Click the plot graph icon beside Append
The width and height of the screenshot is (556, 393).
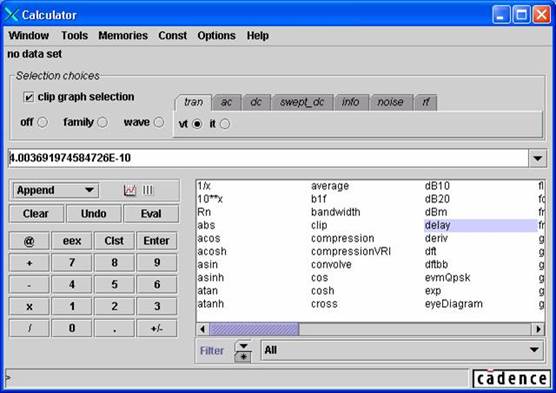coord(130,190)
